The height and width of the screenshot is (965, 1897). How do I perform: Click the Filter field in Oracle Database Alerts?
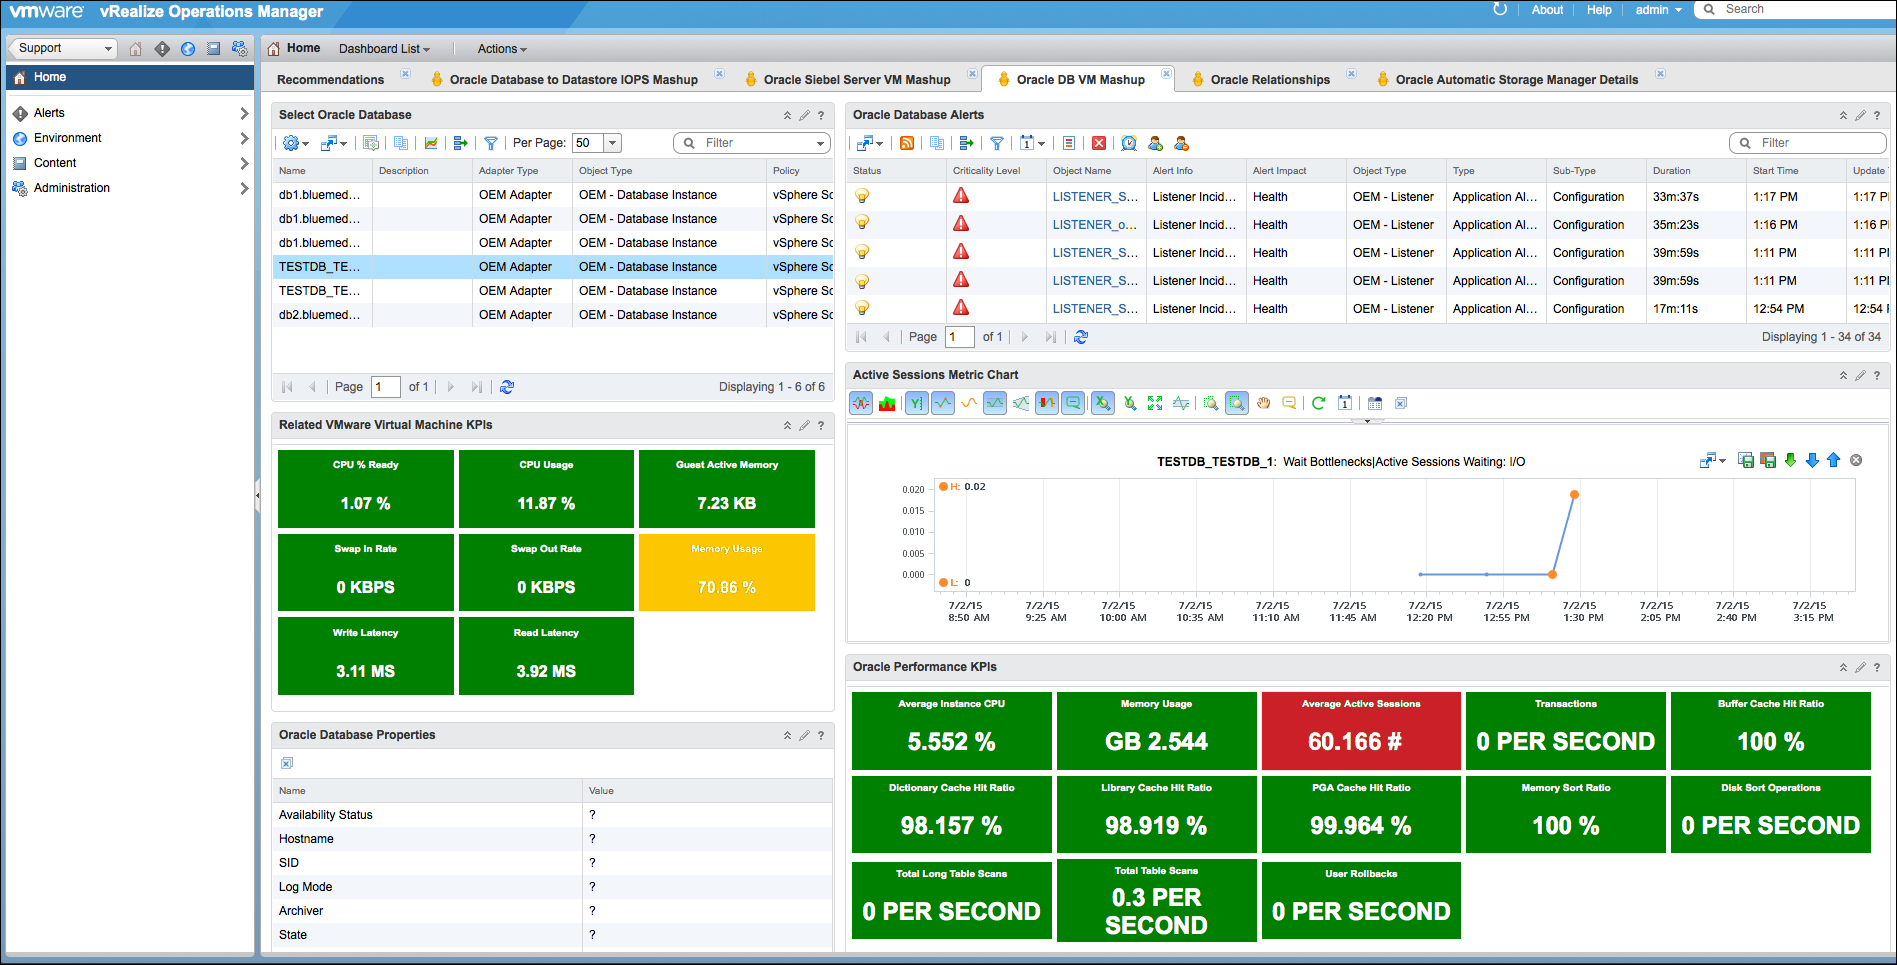point(1808,143)
